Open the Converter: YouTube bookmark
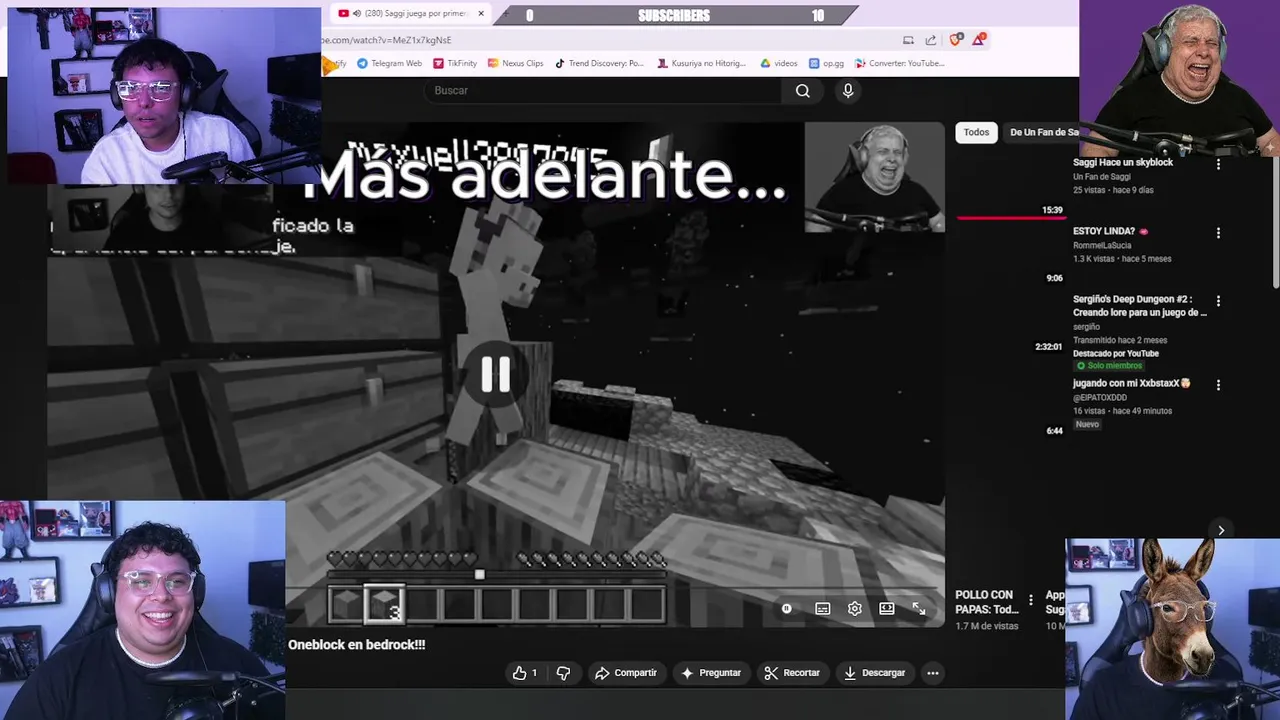Image resolution: width=1280 pixels, height=720 pixels. coord(899,63)
